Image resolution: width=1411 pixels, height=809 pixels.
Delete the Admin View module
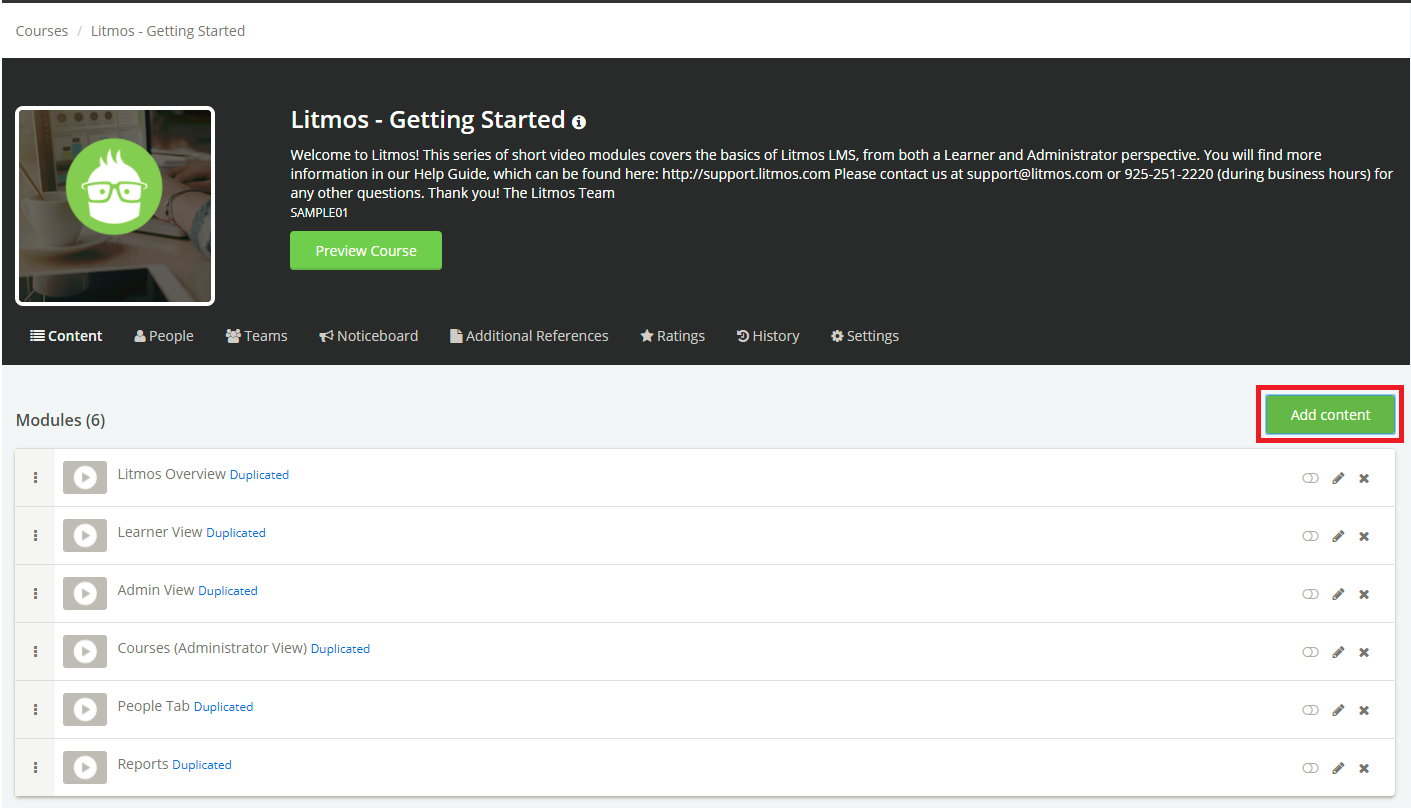(x=1364, y=594)
